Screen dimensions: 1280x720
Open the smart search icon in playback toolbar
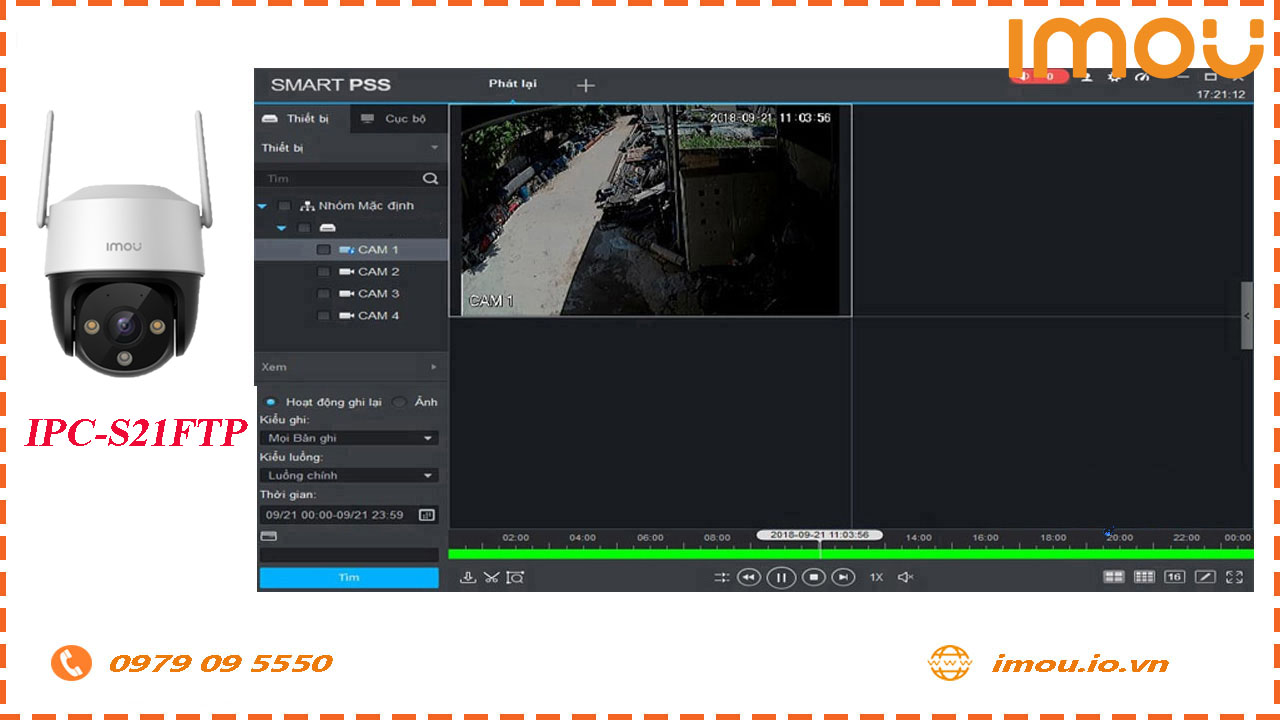(517, 577)
